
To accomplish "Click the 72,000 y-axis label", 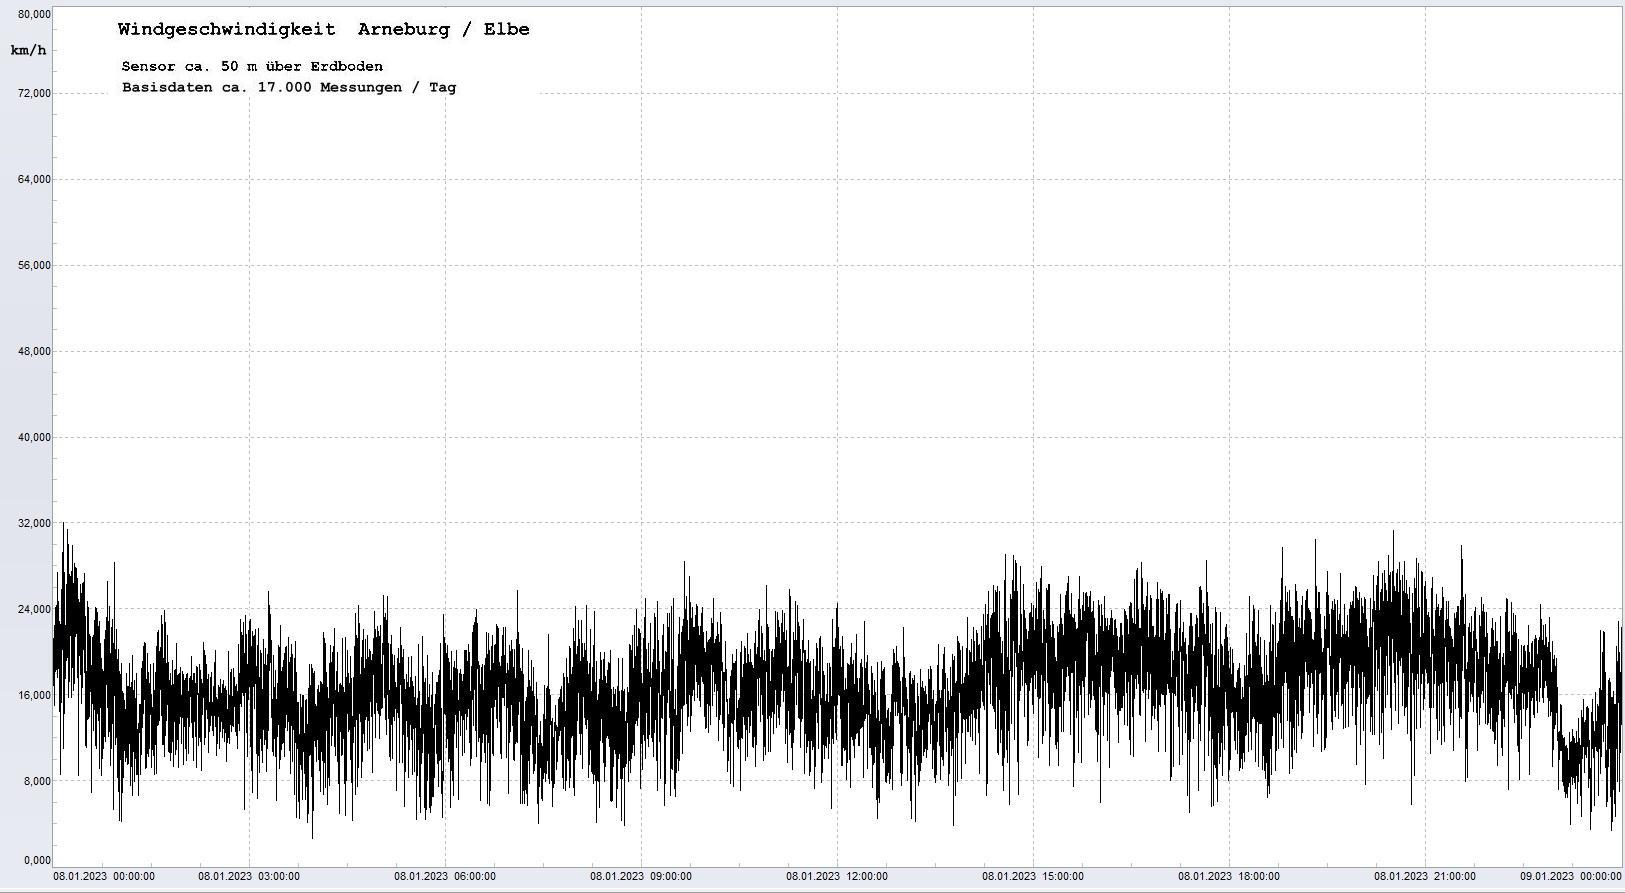I will pos(35,93).
